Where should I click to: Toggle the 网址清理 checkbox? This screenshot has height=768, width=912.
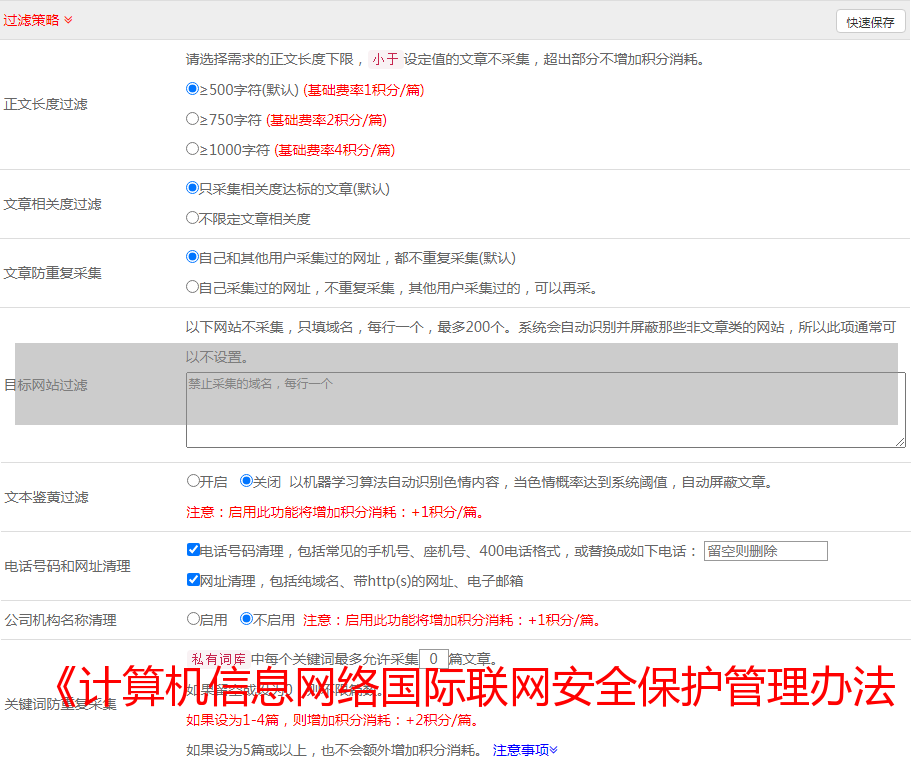[194, 580]
